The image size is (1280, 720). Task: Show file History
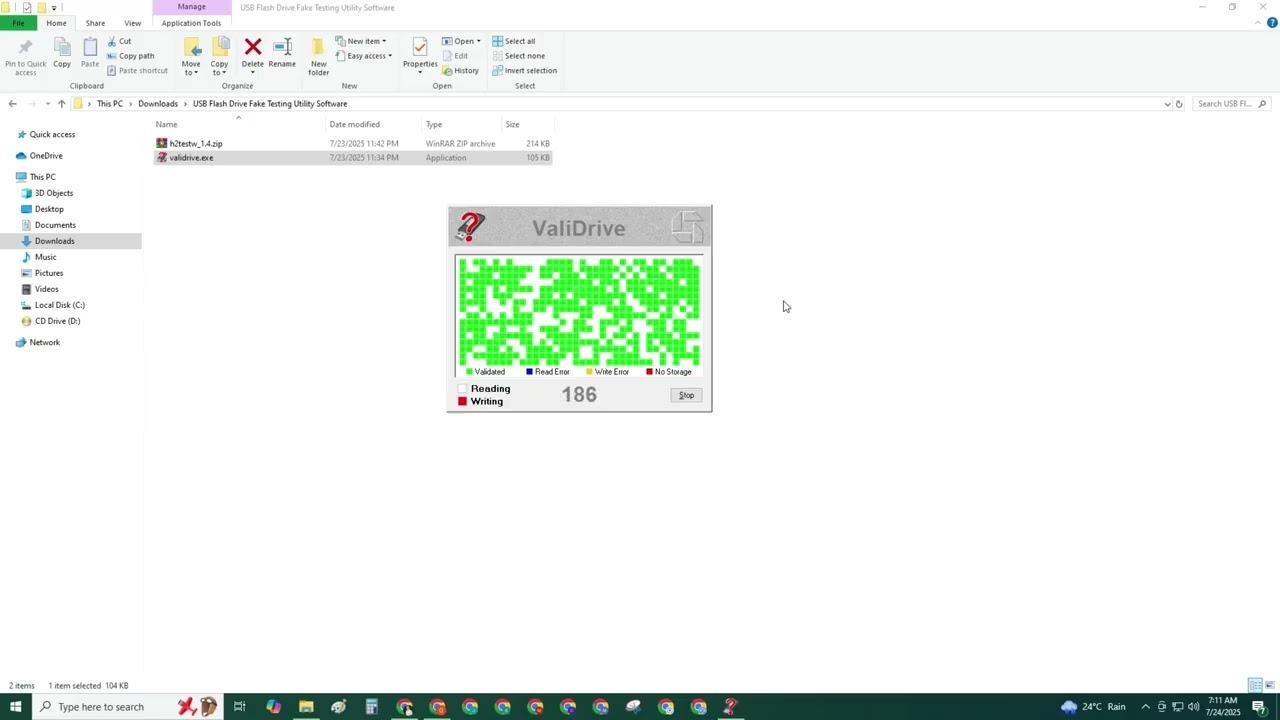point(461,71)
